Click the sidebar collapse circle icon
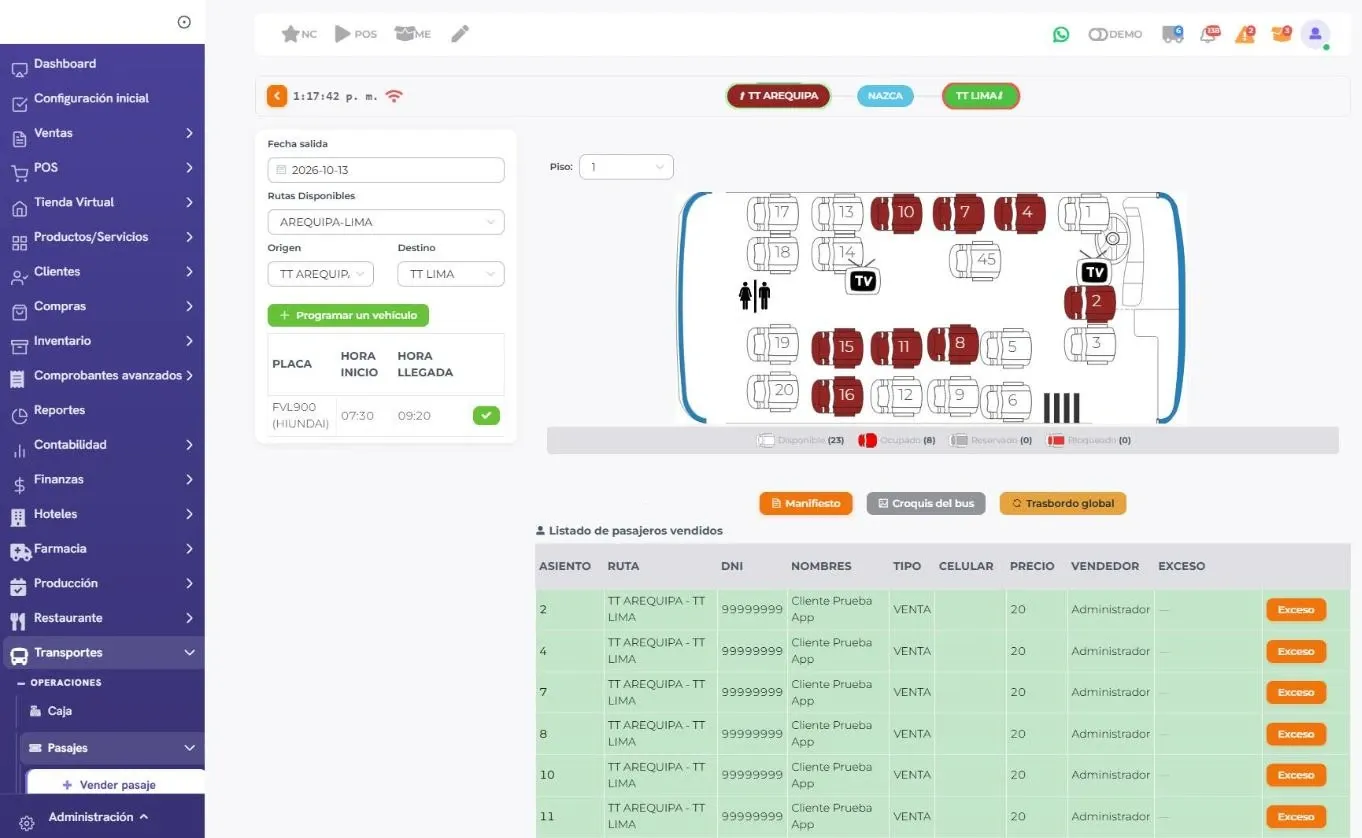 (x=184, y=22)
